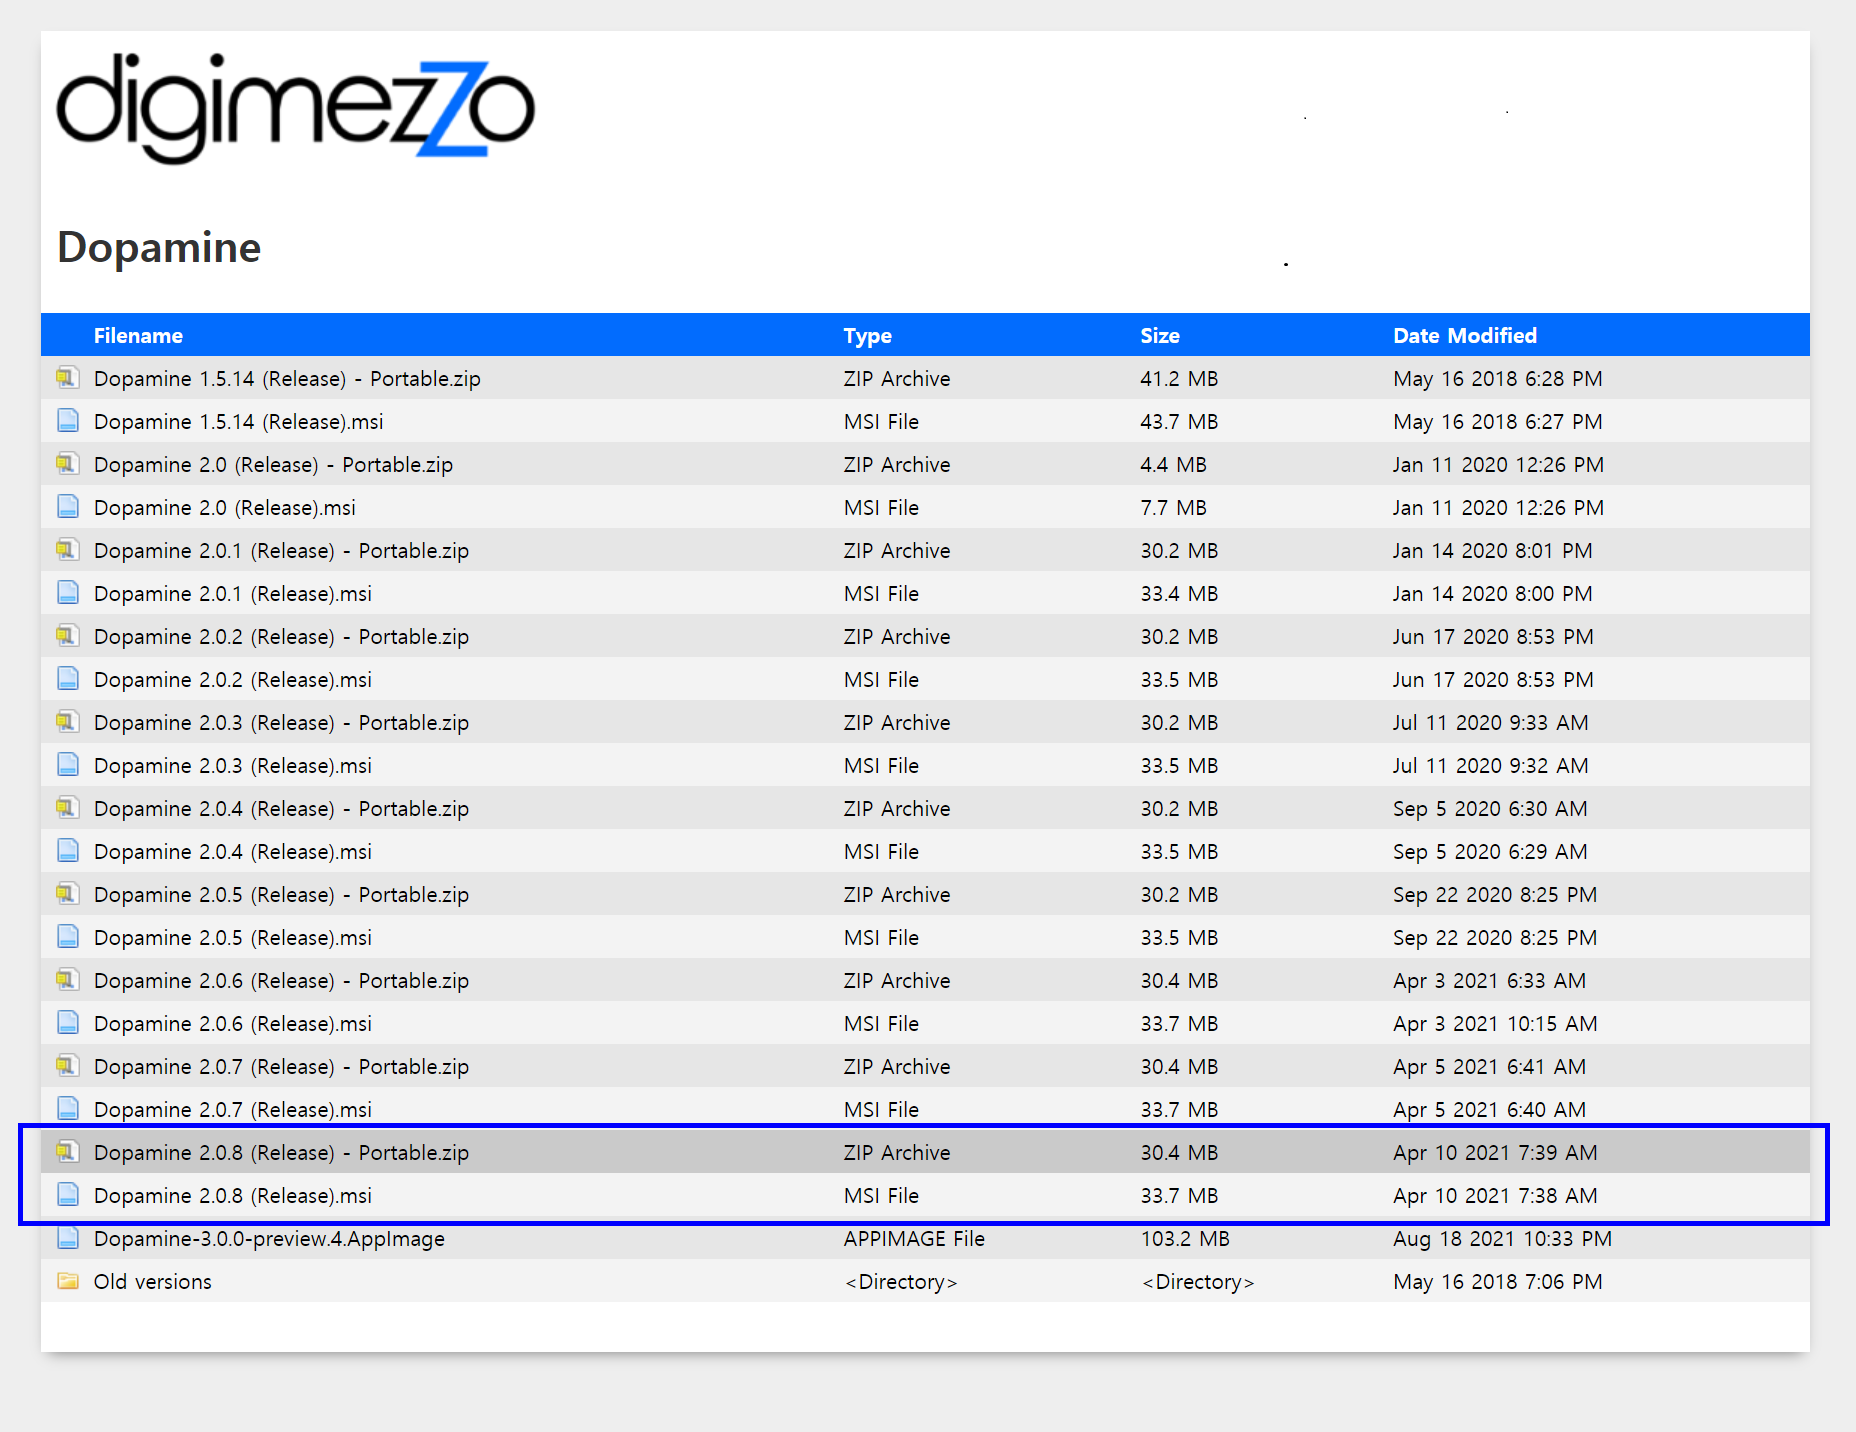Screen dimensions: 1856x1432
Task: Download Dopamine 2.0 (Release) - Portable.zip
Action: [273, 465]
